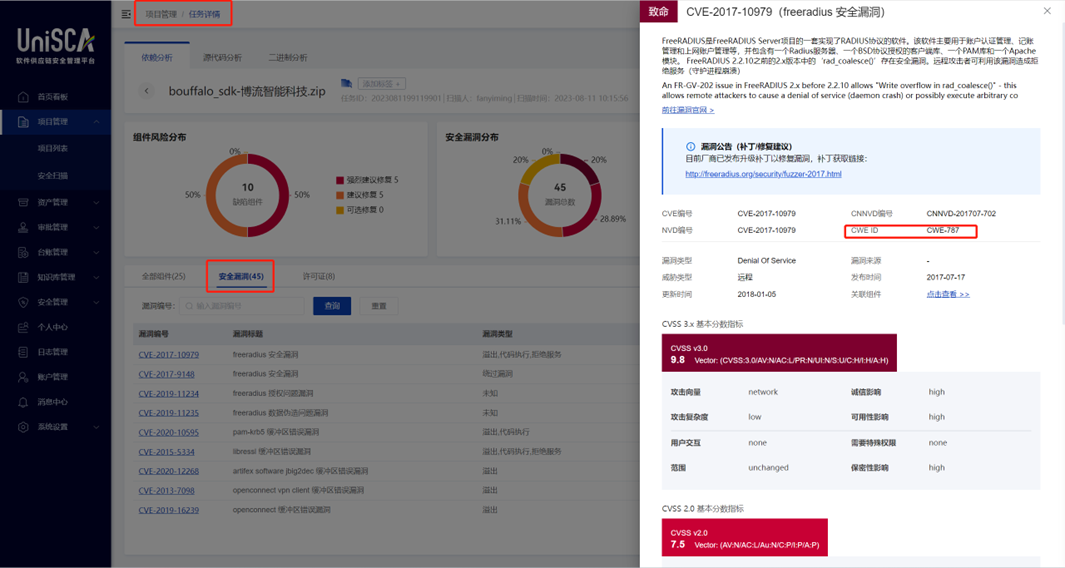Click the 消息中心 bell icon
This screenshot has height=568, width=1065.
click(23, 402)
